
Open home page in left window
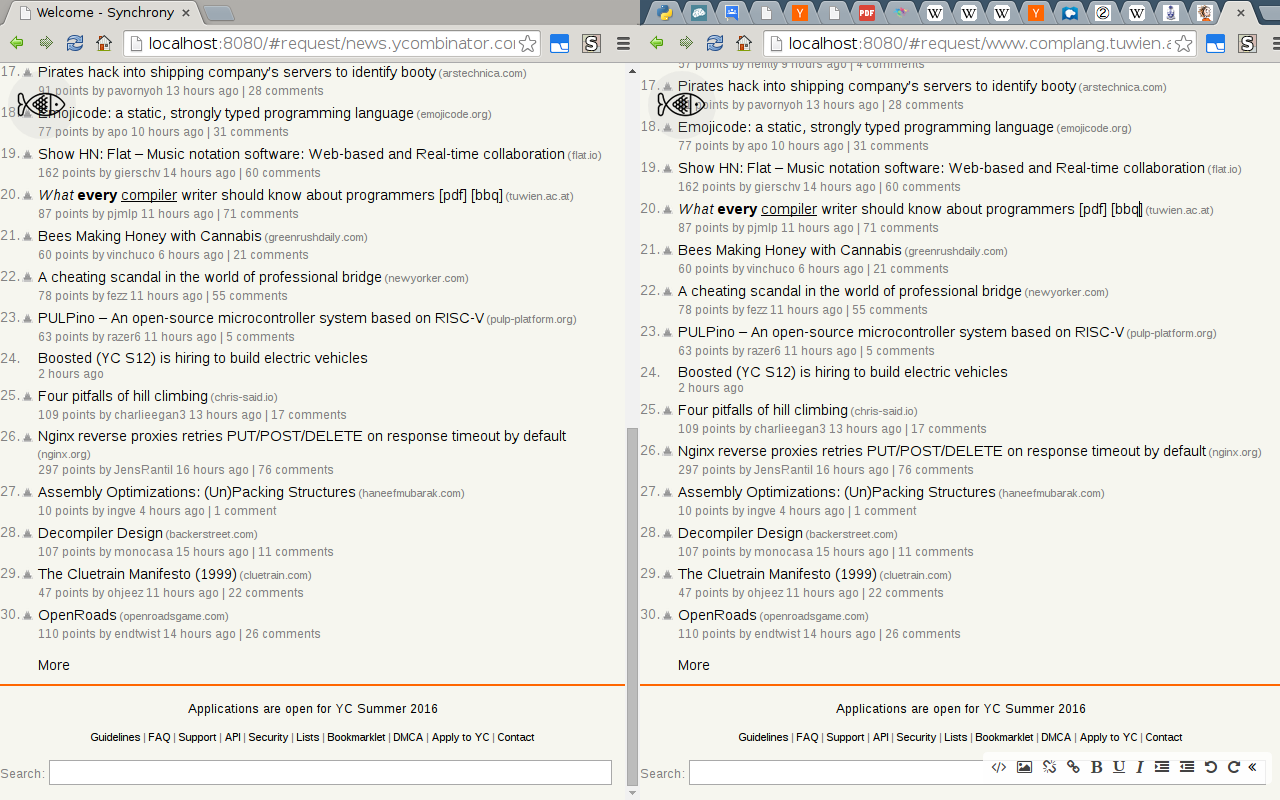tap(104, 43)
